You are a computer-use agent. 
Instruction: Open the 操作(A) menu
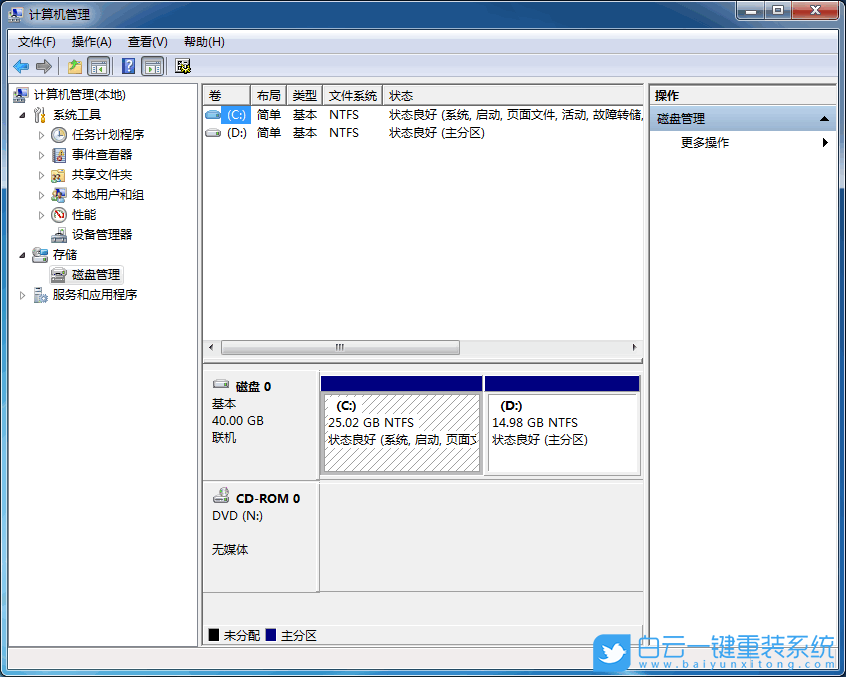91,41
